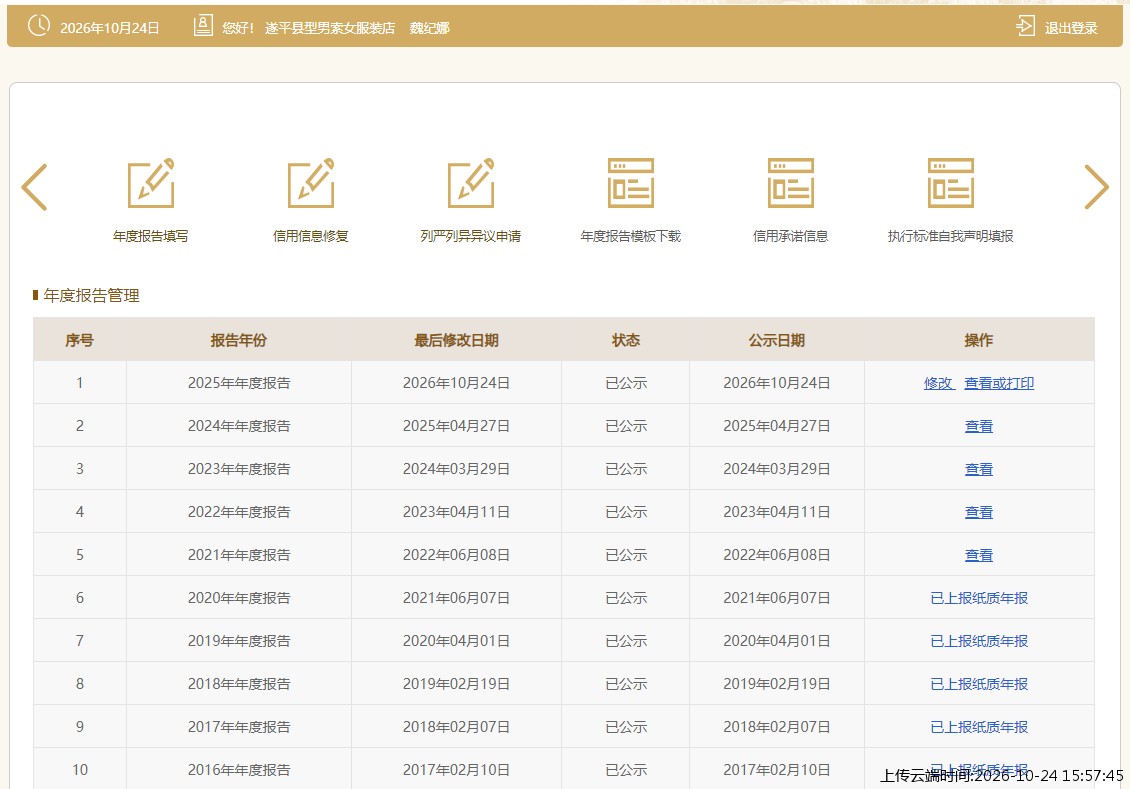The width and height of the screenshot is (1130, 789).
Task: Click the 最后修改日期 column header
Action: (456, 340)
